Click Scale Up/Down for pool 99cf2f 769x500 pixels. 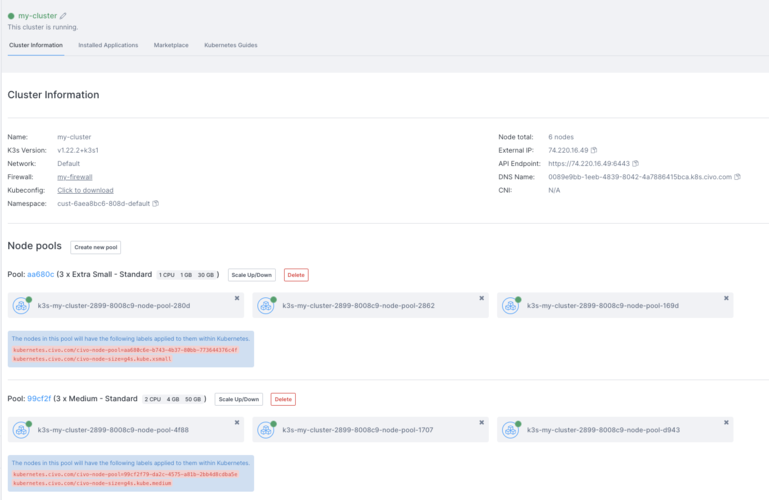(239, 399)
